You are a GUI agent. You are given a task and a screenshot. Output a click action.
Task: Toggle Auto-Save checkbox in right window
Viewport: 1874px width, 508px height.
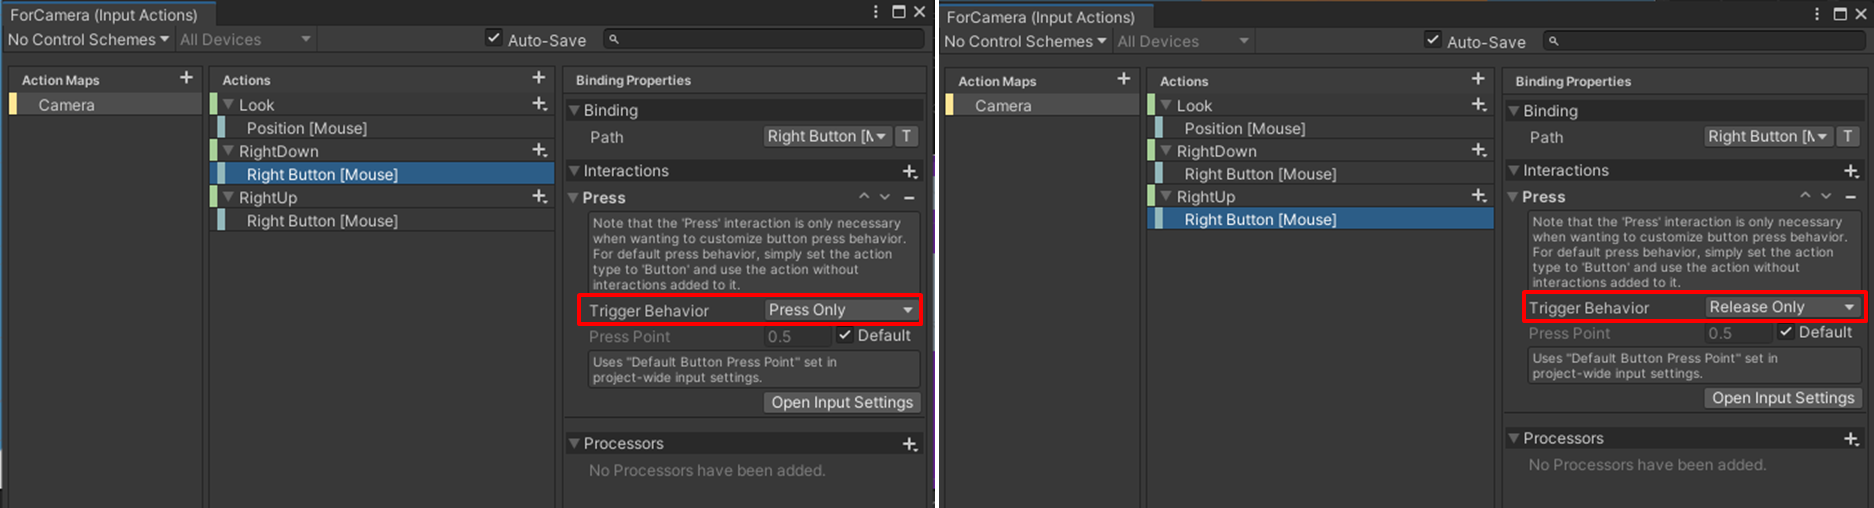(x=1433, y=40)
